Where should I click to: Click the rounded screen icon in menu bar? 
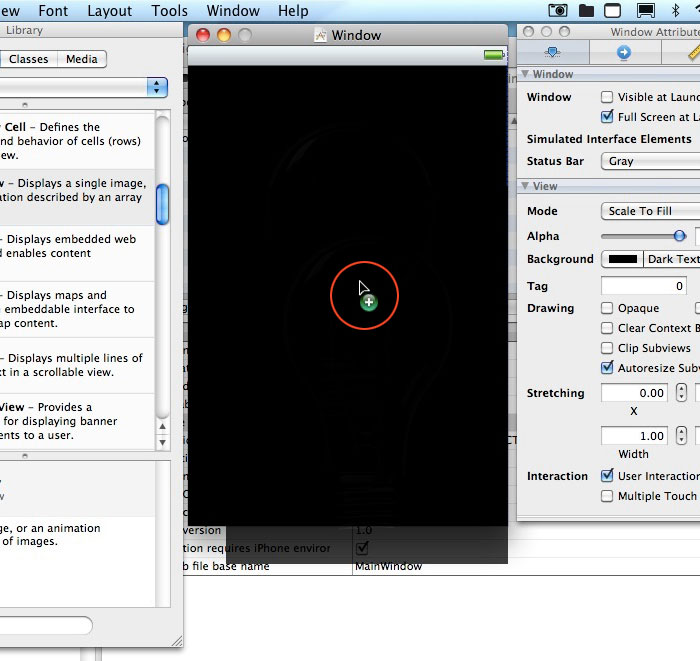pyautogui.click(x=612, y=10)
